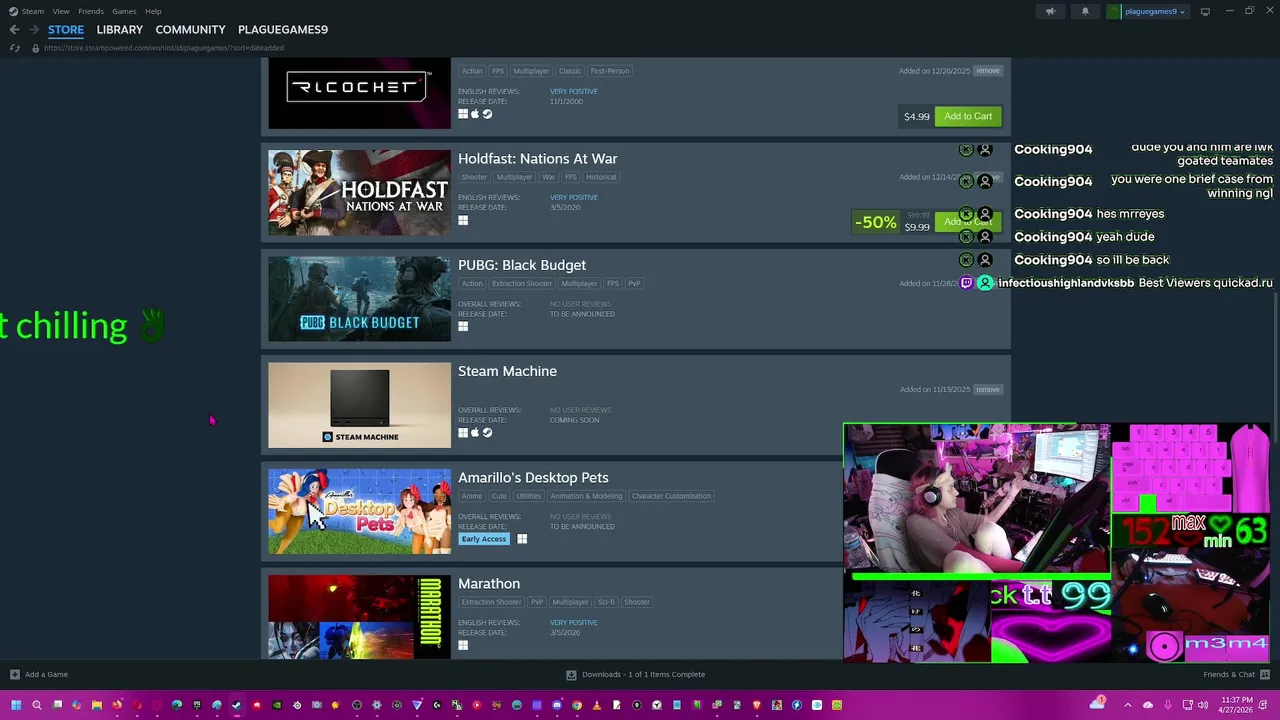Click the Windows platform icon under Marathon
Image resolution: width=1280 pixels, height=720 pixels.
coord(463,645)
